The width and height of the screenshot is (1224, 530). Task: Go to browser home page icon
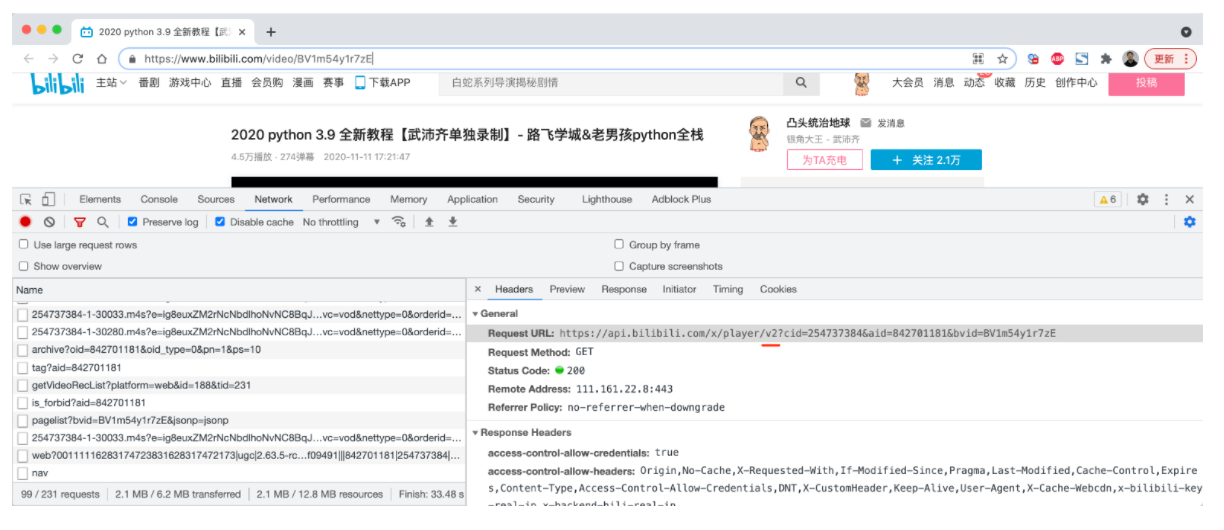[102, 59]
